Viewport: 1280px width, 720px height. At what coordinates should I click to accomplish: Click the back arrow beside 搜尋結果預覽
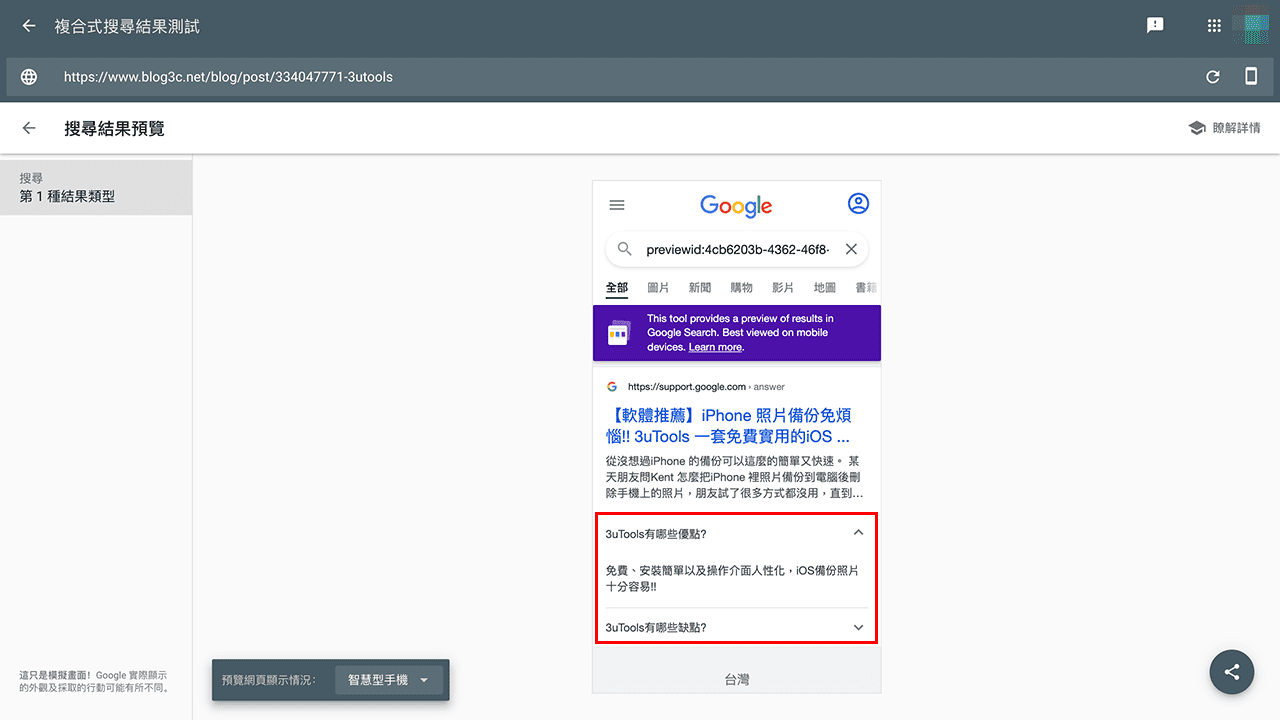tap(28, 127)
